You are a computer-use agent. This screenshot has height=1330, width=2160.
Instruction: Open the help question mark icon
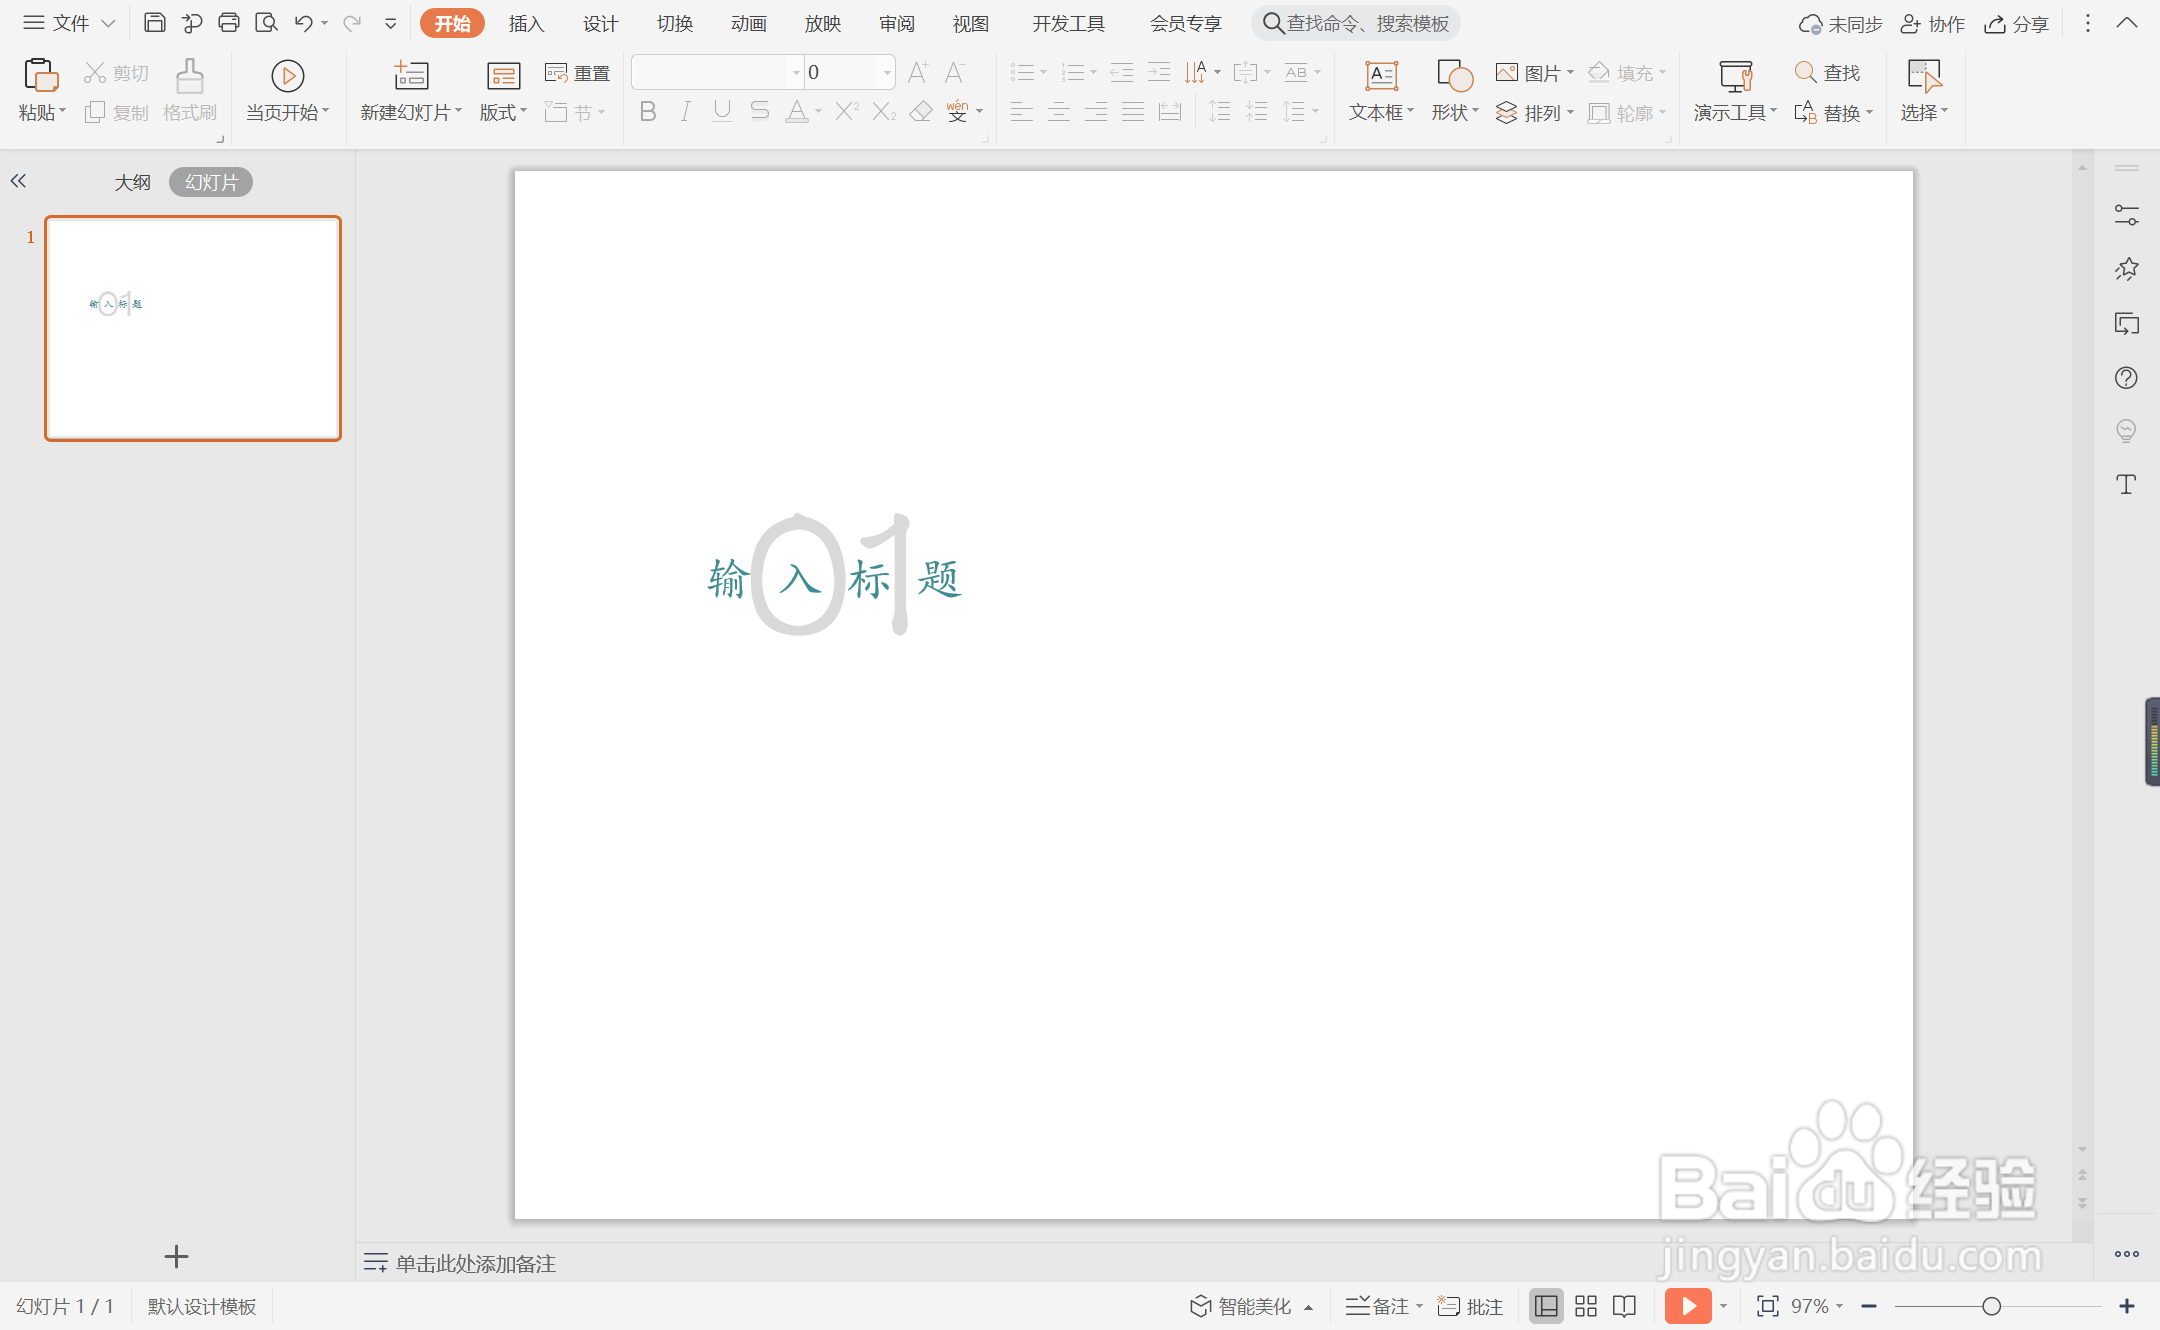click(2126, 378)
